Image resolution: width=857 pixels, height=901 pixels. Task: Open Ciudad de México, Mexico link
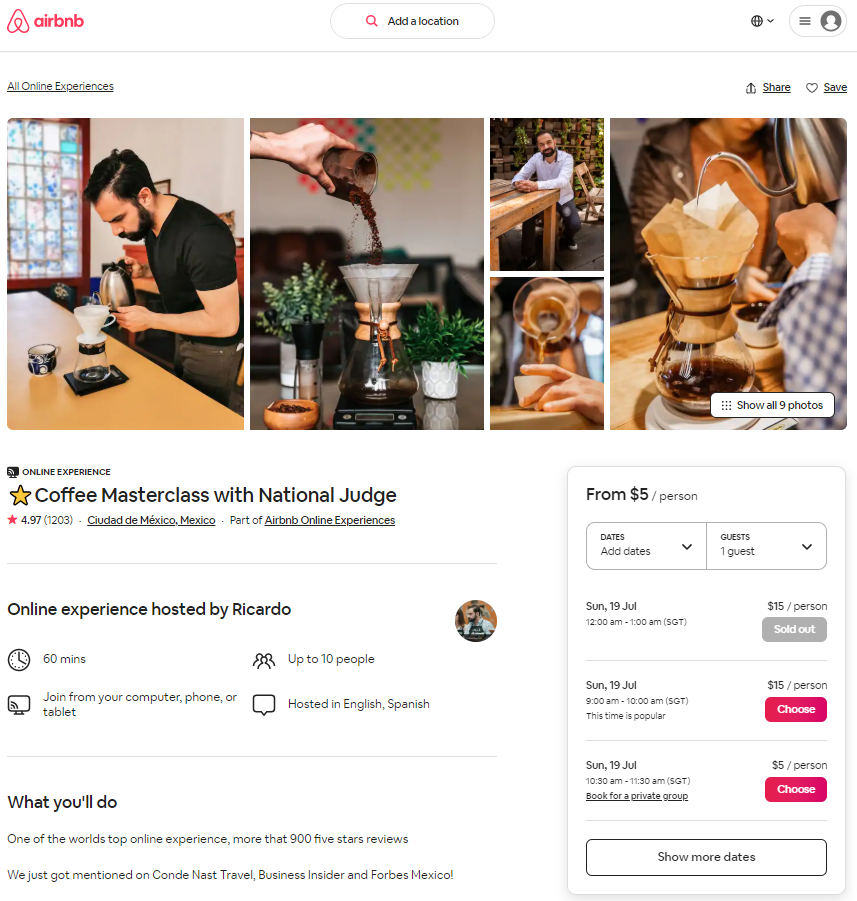151,520
